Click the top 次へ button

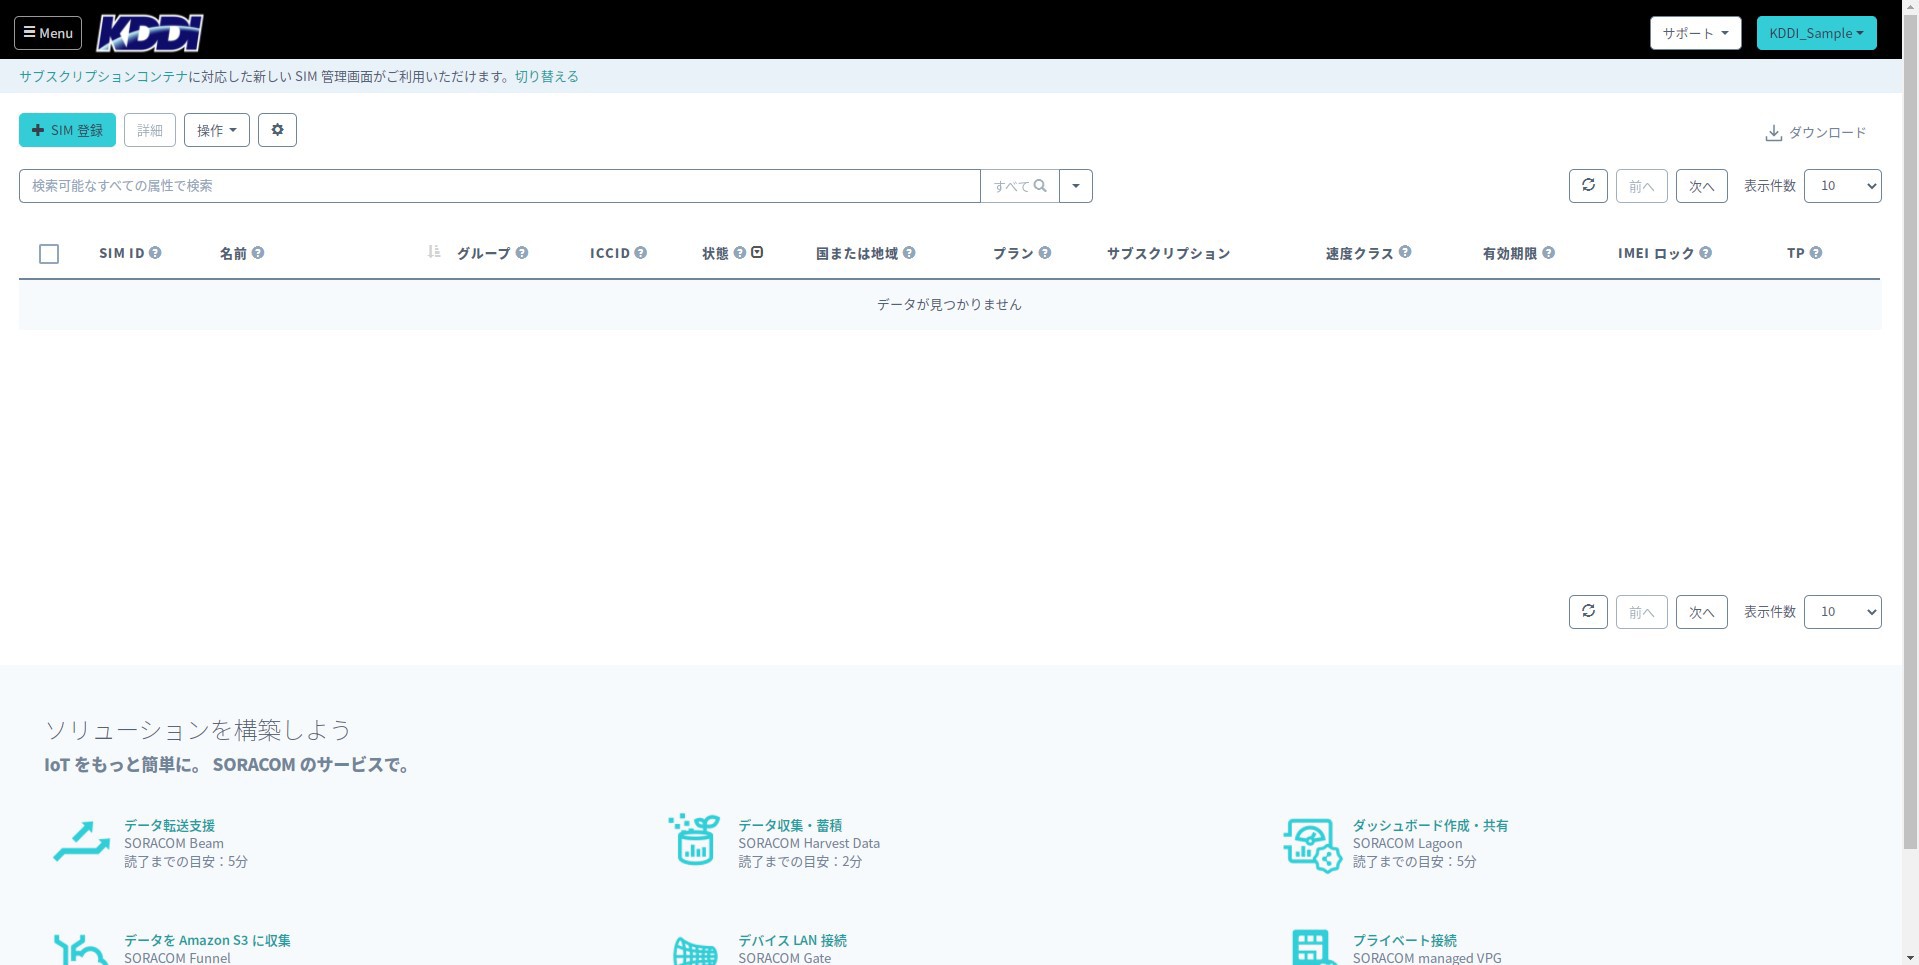tap(1702, 186)
